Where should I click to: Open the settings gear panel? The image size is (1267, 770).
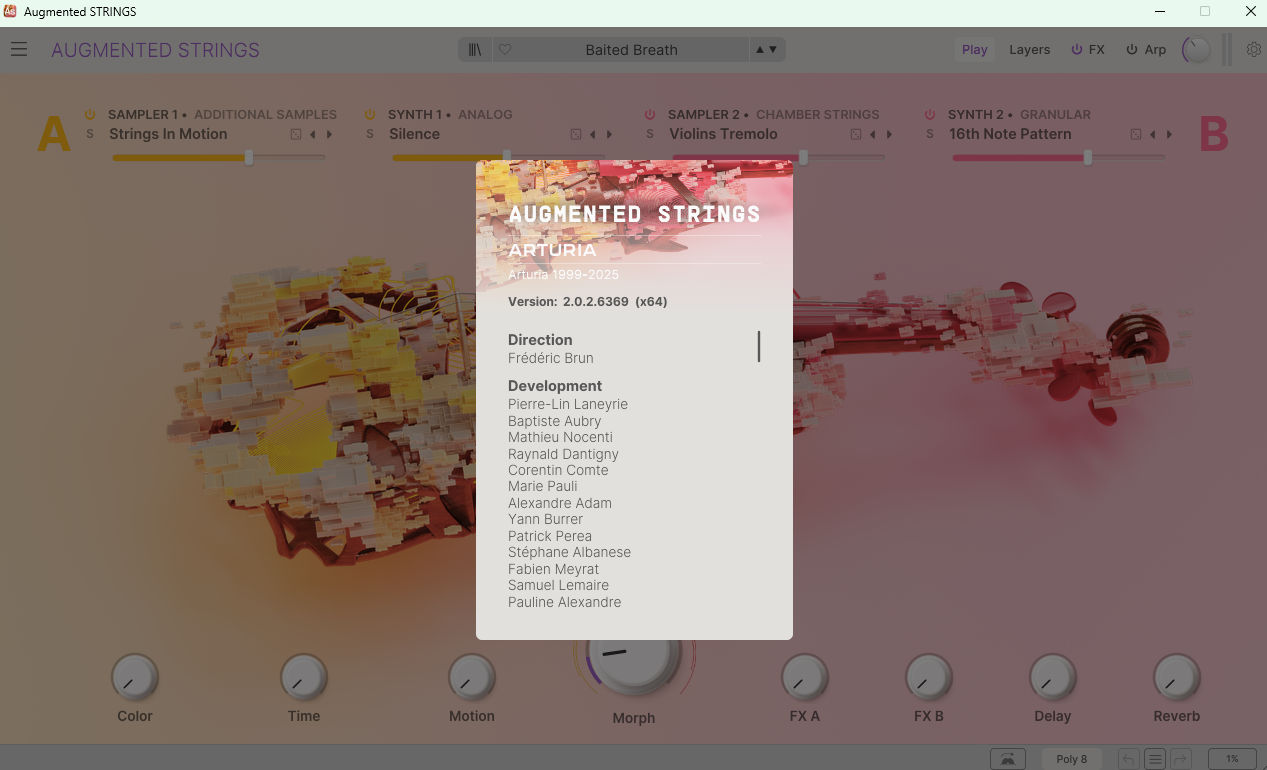[x=1253, y=49]
